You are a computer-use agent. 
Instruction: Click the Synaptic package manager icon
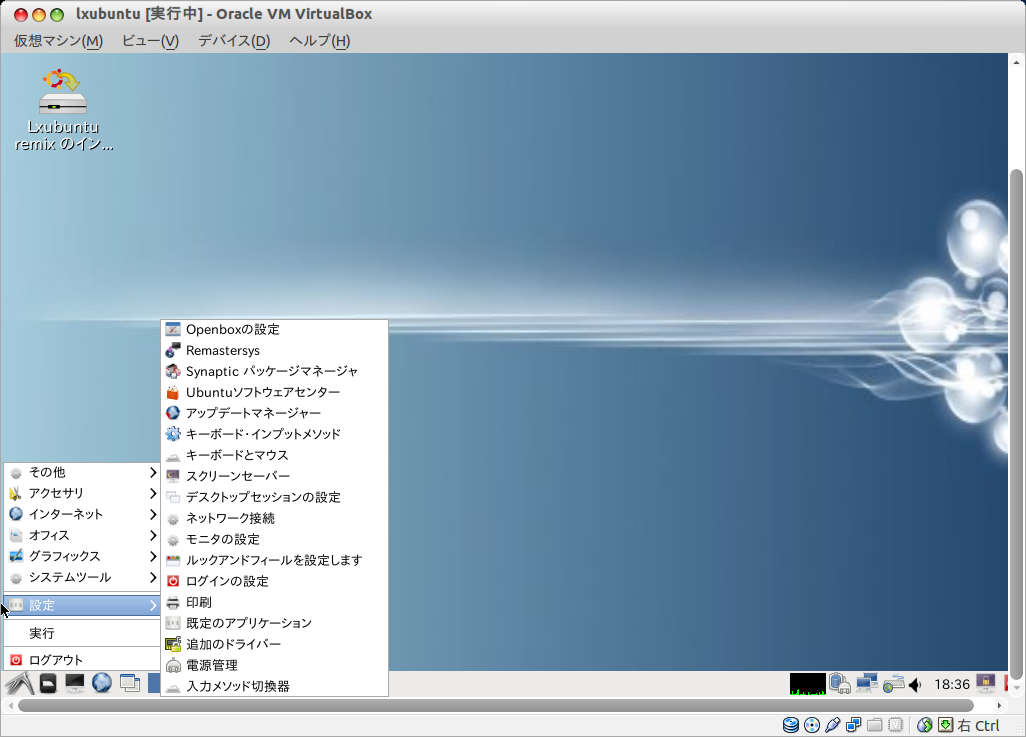[x=173, y=371]
